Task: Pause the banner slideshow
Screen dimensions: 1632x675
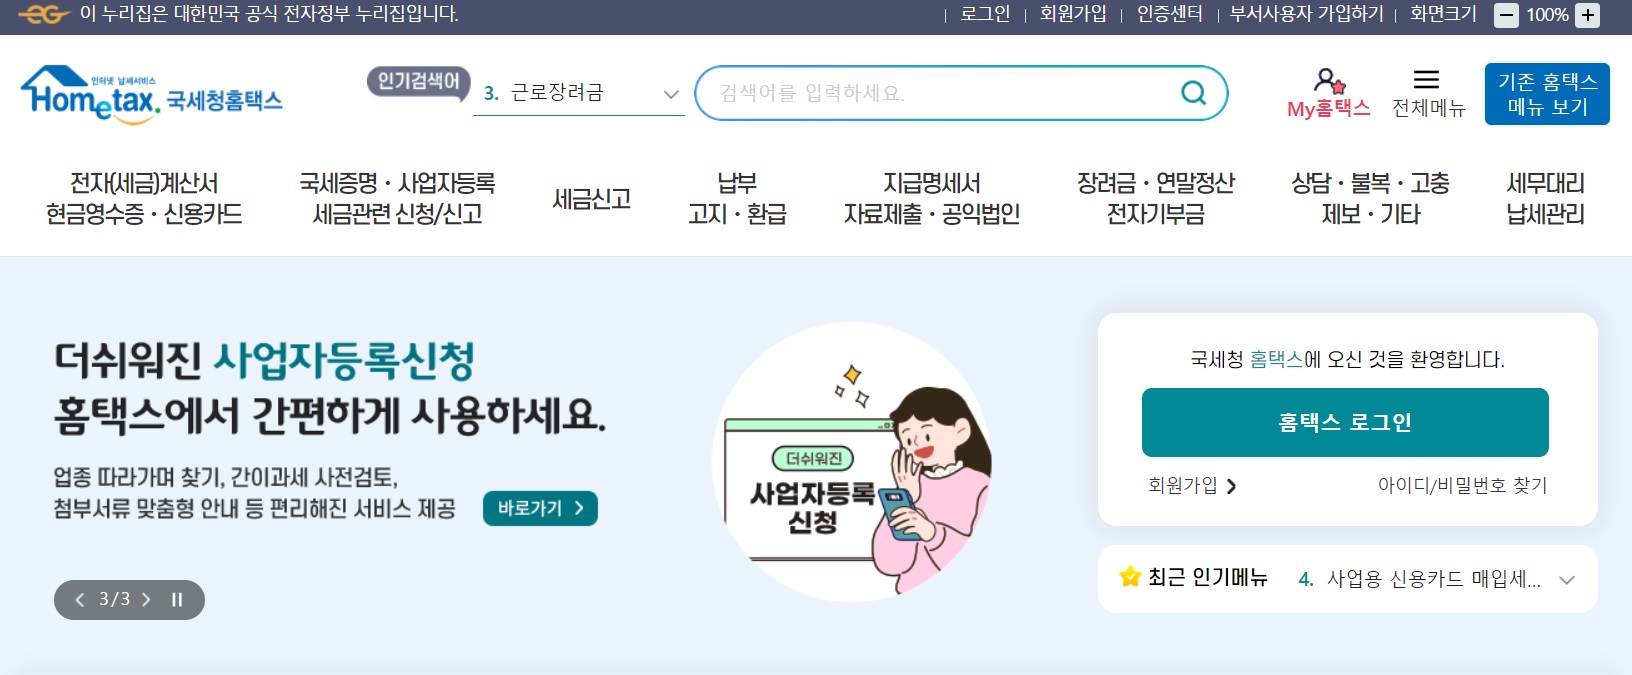Action: (x=177, y=600)
